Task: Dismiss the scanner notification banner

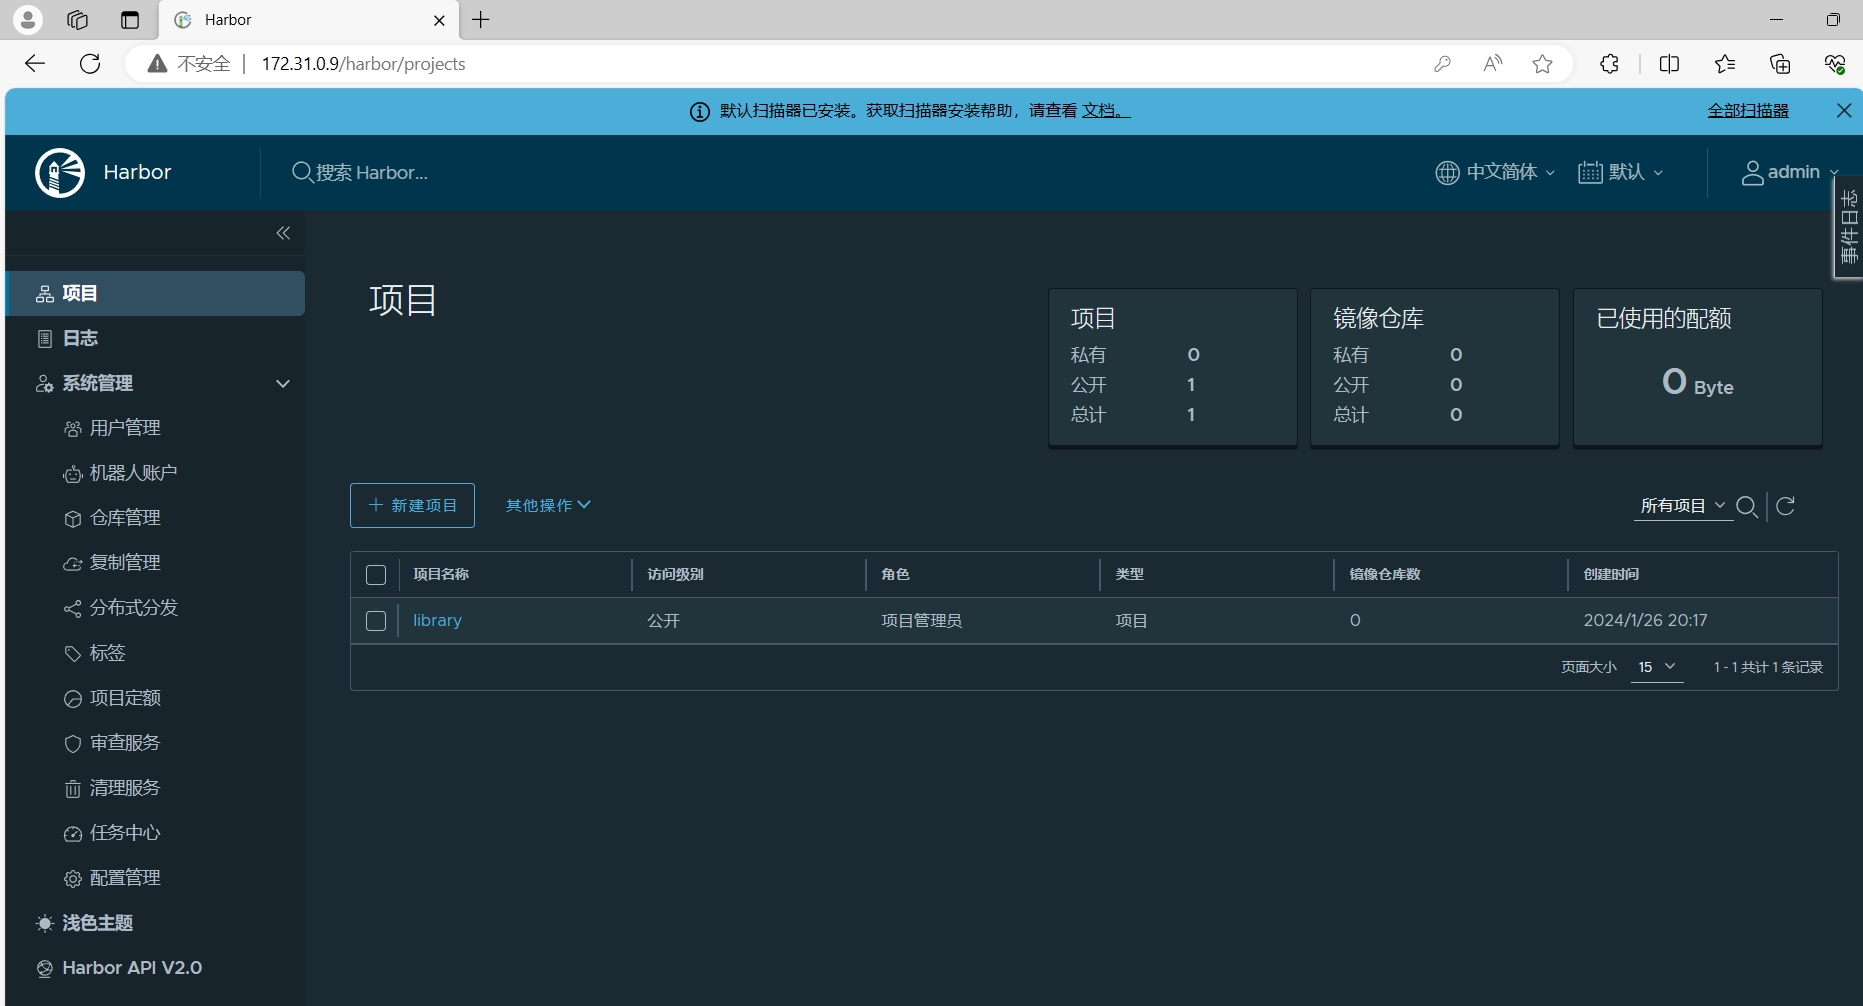Action: tap(1844, 111)
